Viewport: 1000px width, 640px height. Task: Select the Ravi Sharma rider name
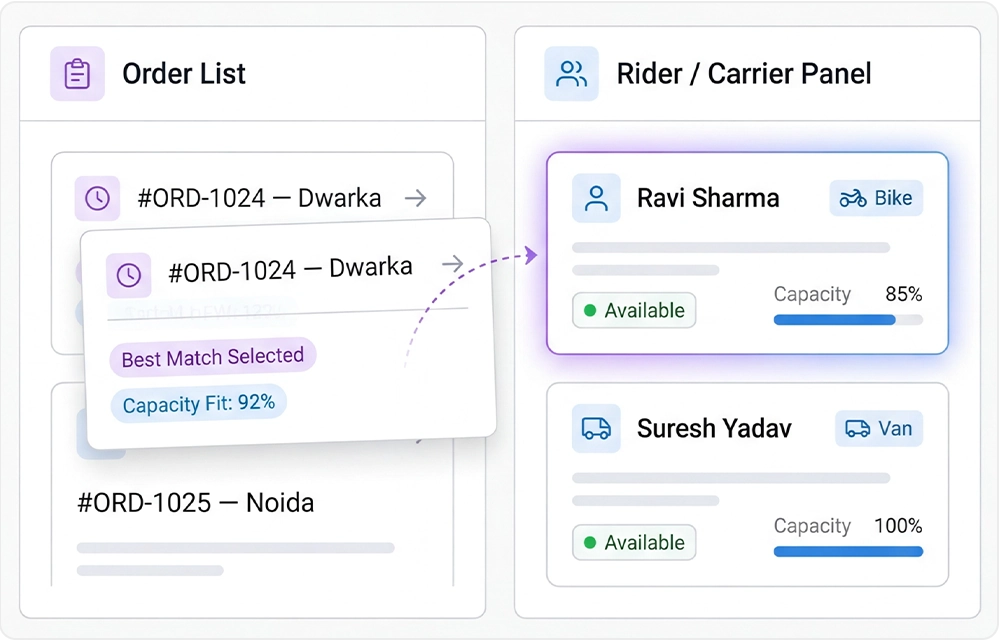[708, 198]
